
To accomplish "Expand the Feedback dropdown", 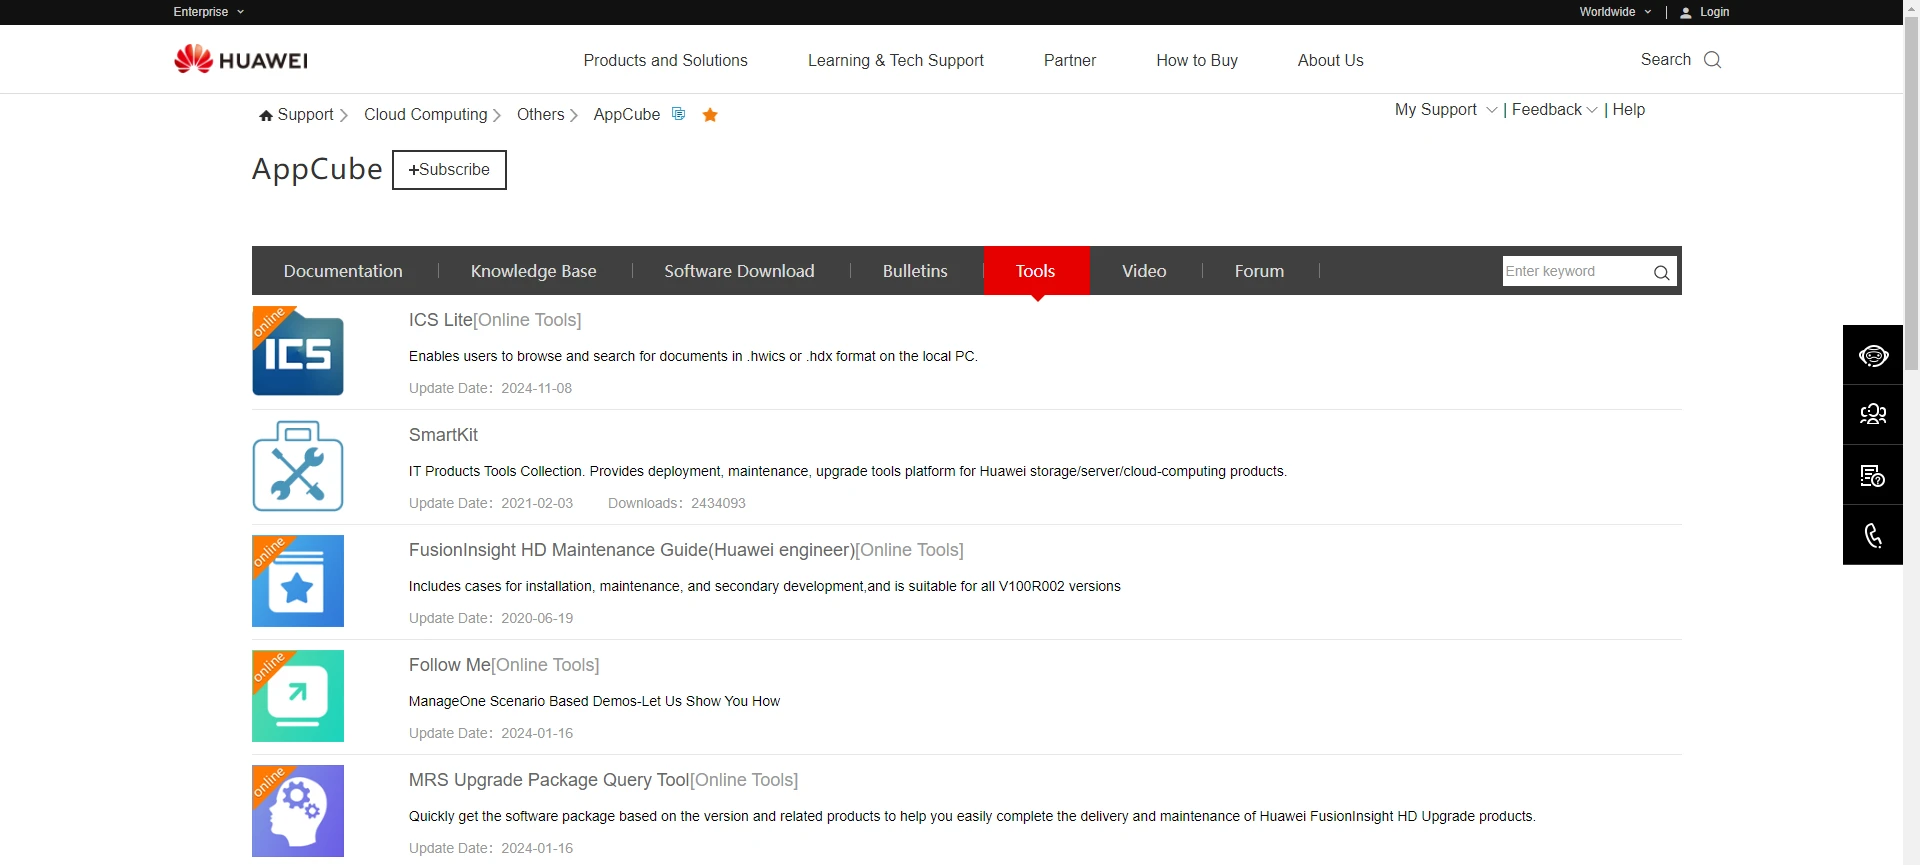I will coord(1554,110).
